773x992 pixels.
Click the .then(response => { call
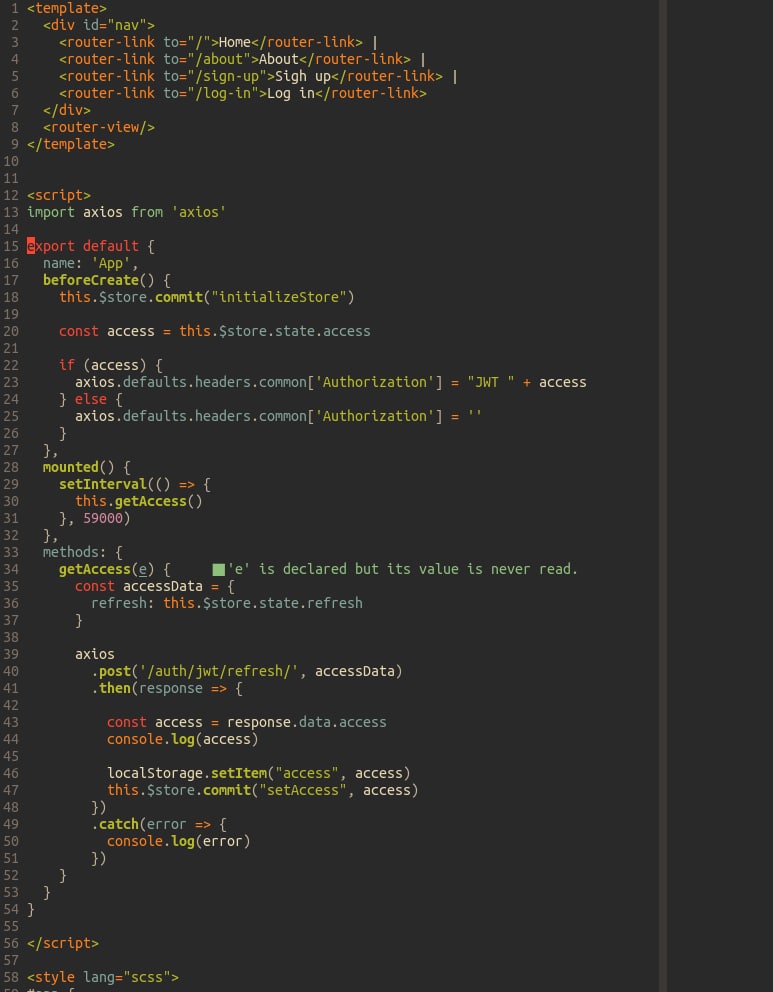coord(166,688)
